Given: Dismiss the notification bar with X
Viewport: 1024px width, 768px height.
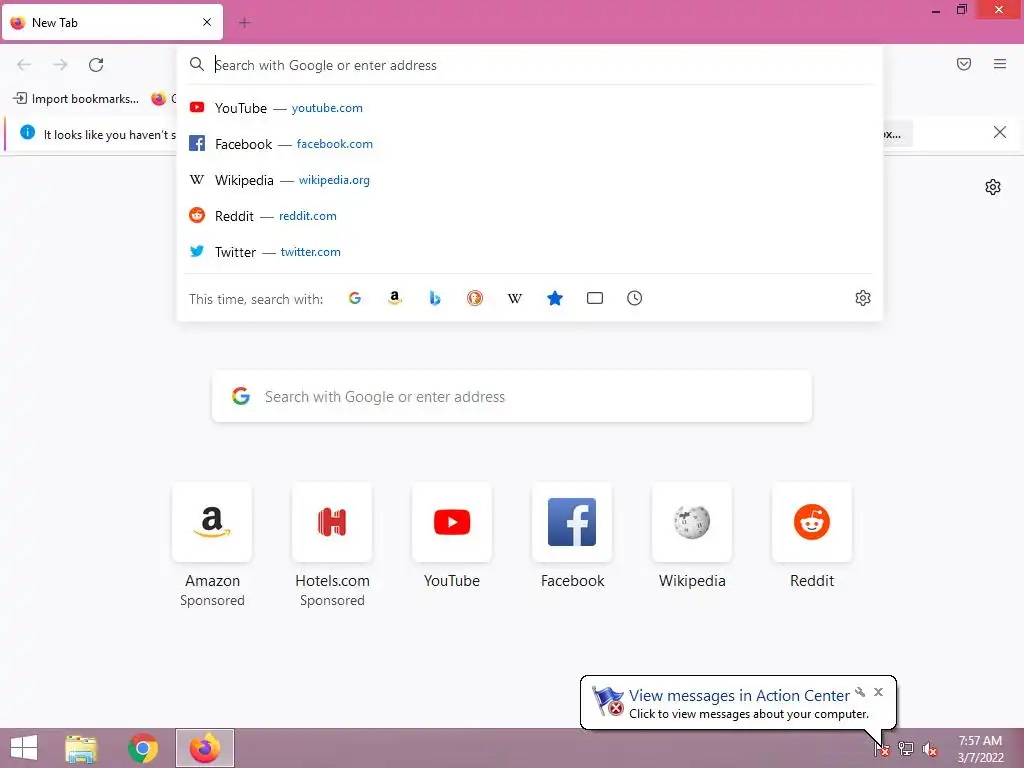Looking at the screenshot, I should [x=999, y=133].
